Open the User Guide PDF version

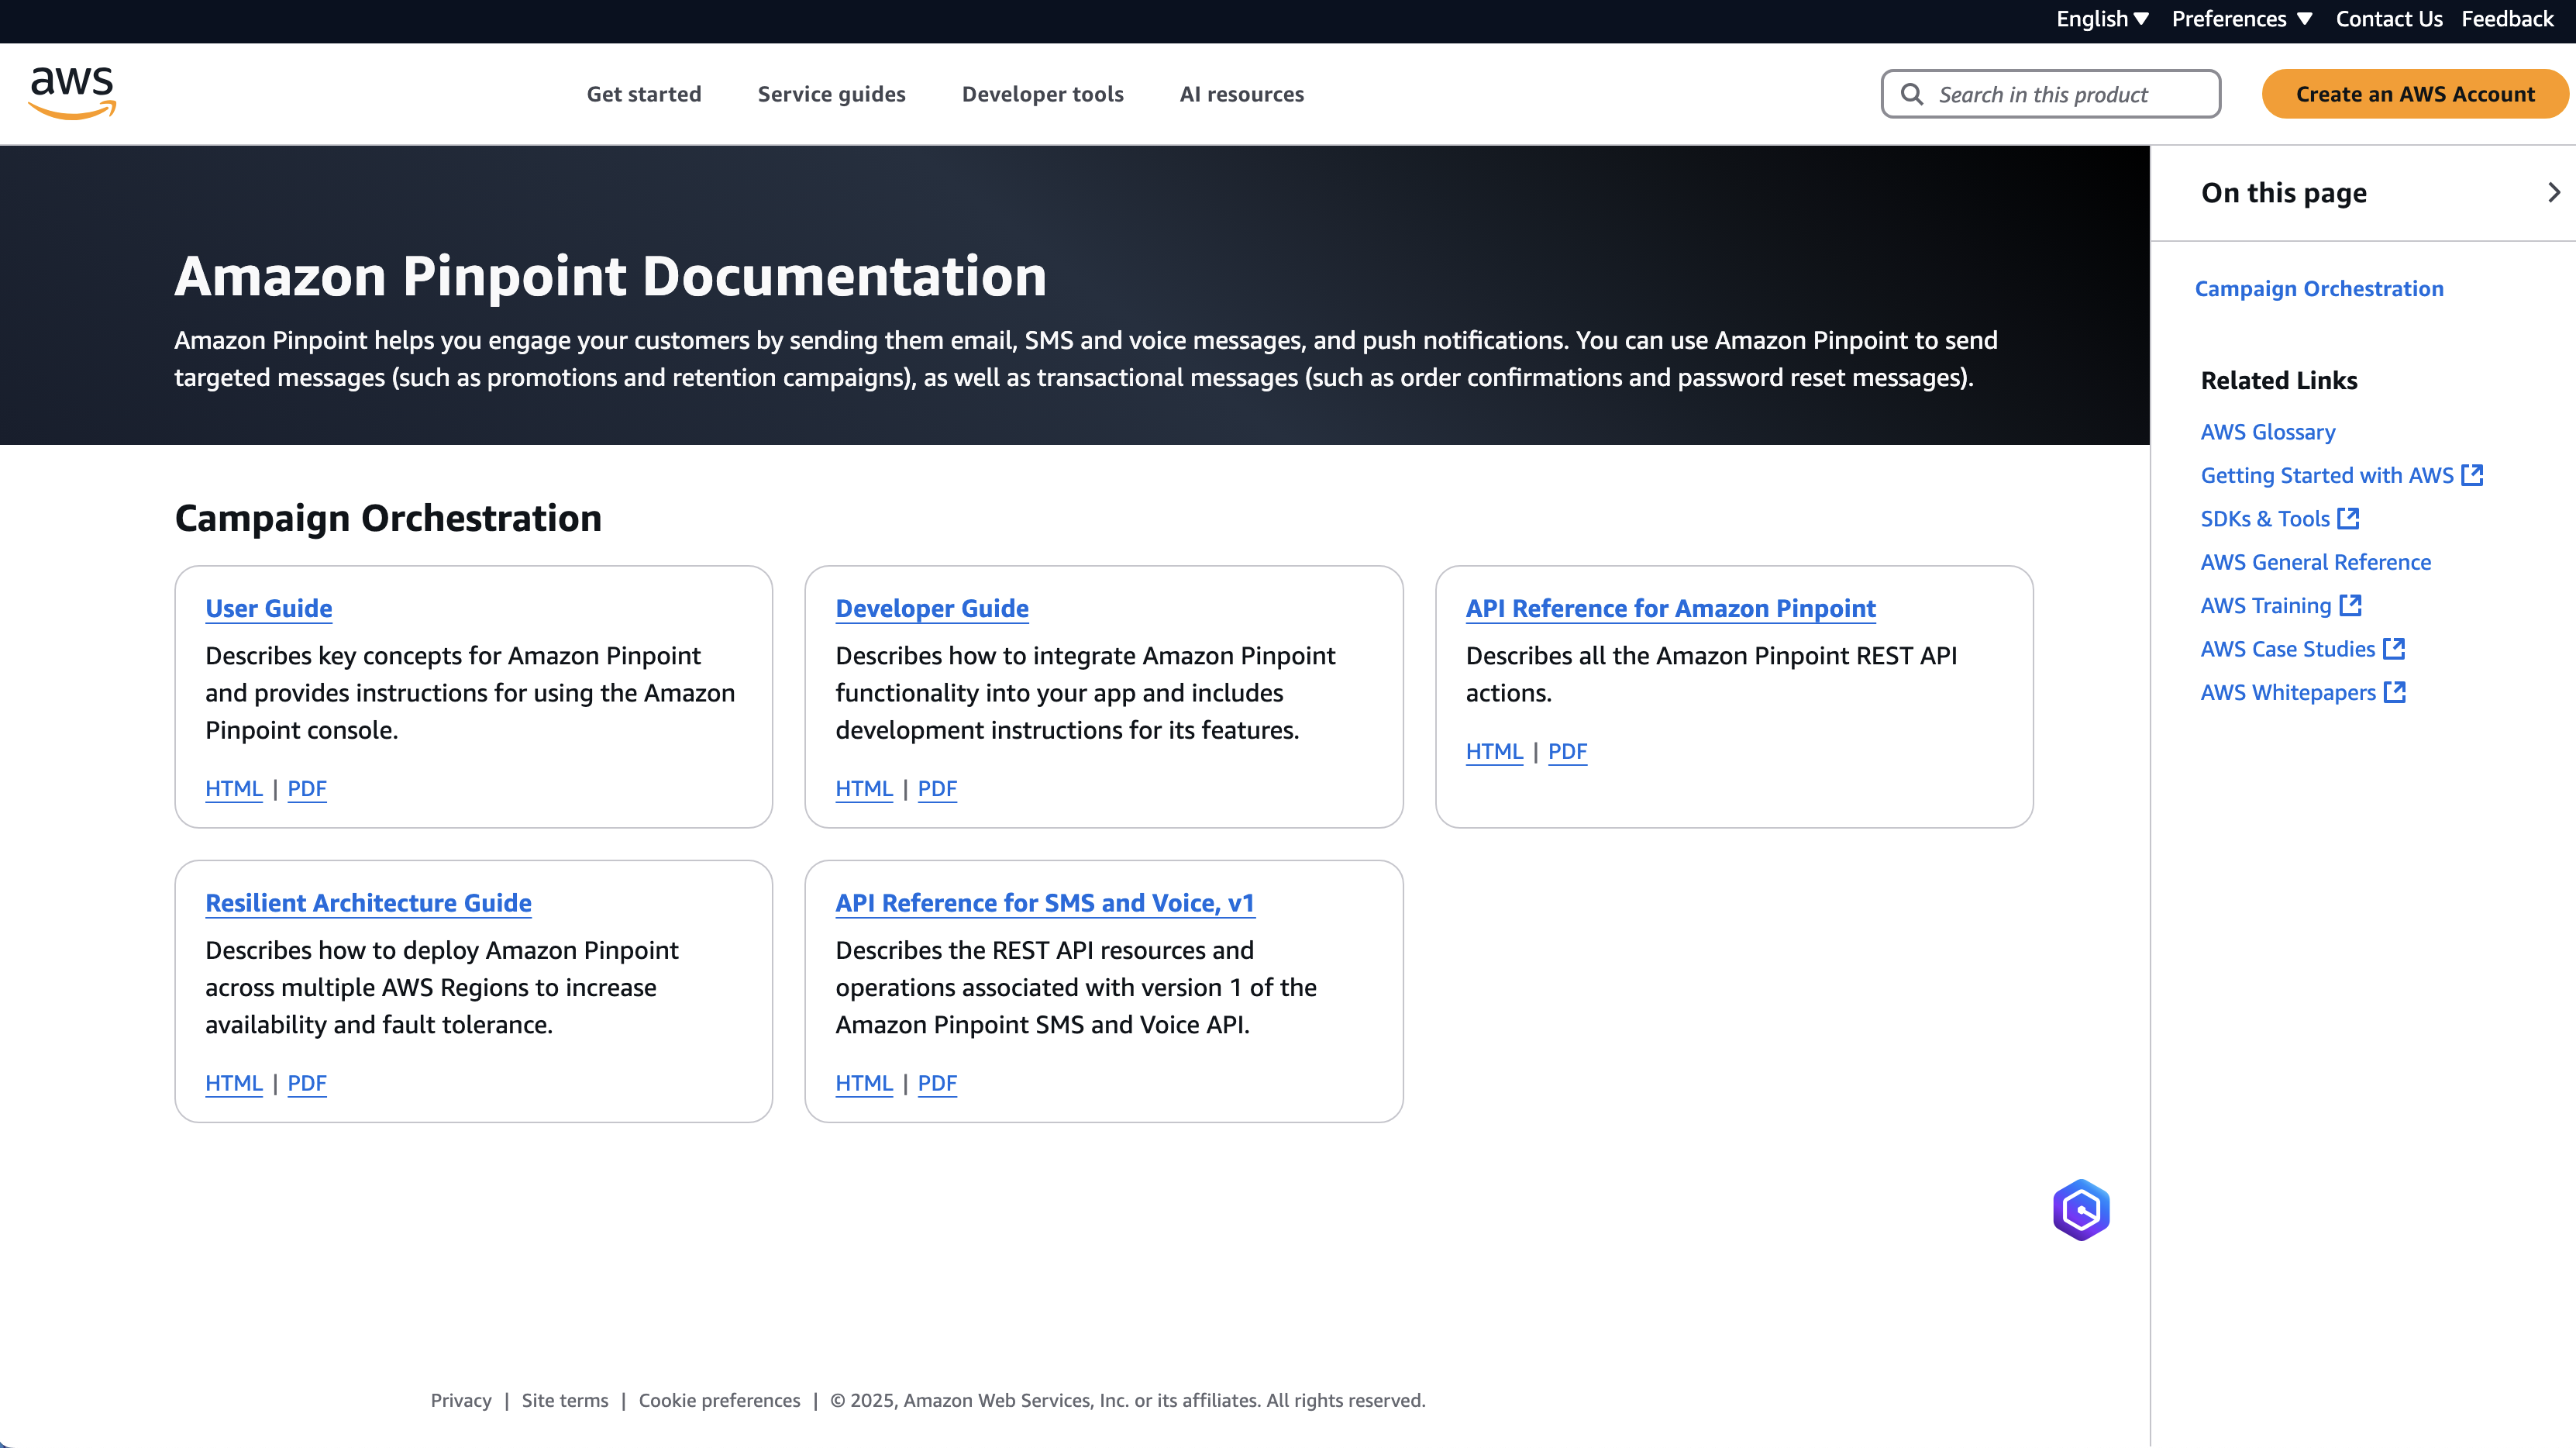[307, 788]
